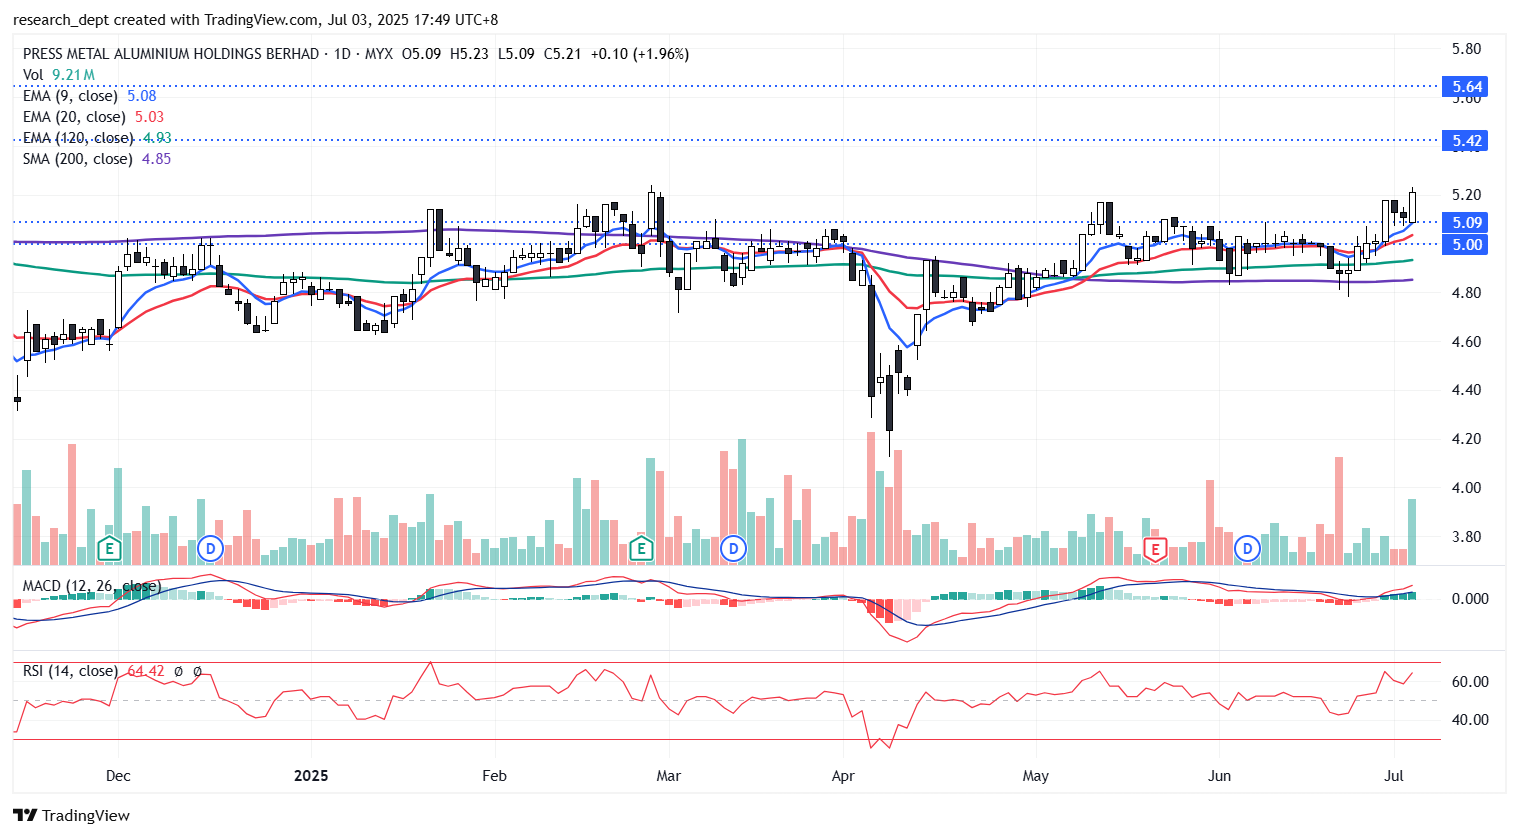Screen dimensions: 1519x837
Task: Select the 5.42 price line label
Action: click(1467, 141)
